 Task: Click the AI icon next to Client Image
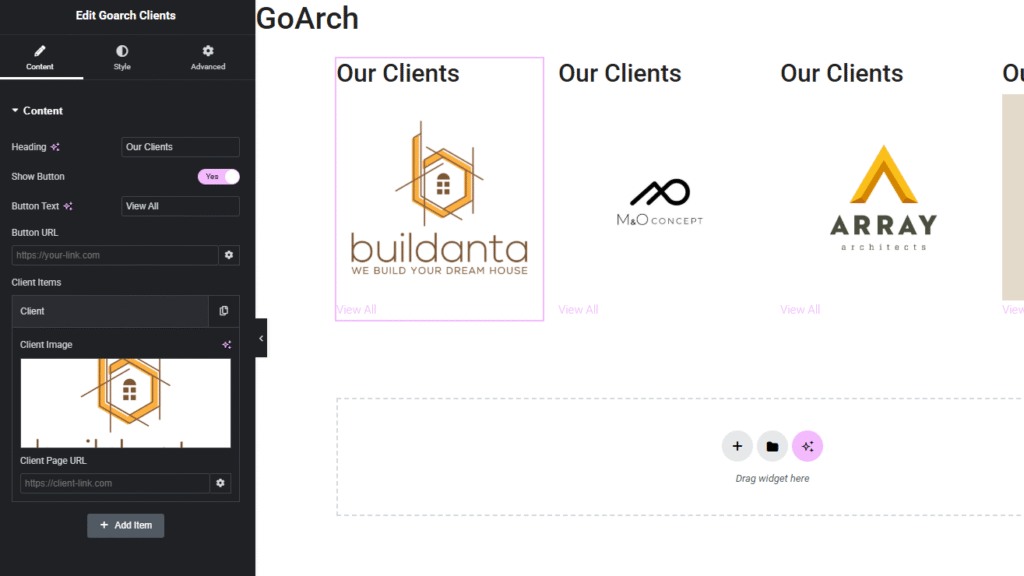[227, 345]
